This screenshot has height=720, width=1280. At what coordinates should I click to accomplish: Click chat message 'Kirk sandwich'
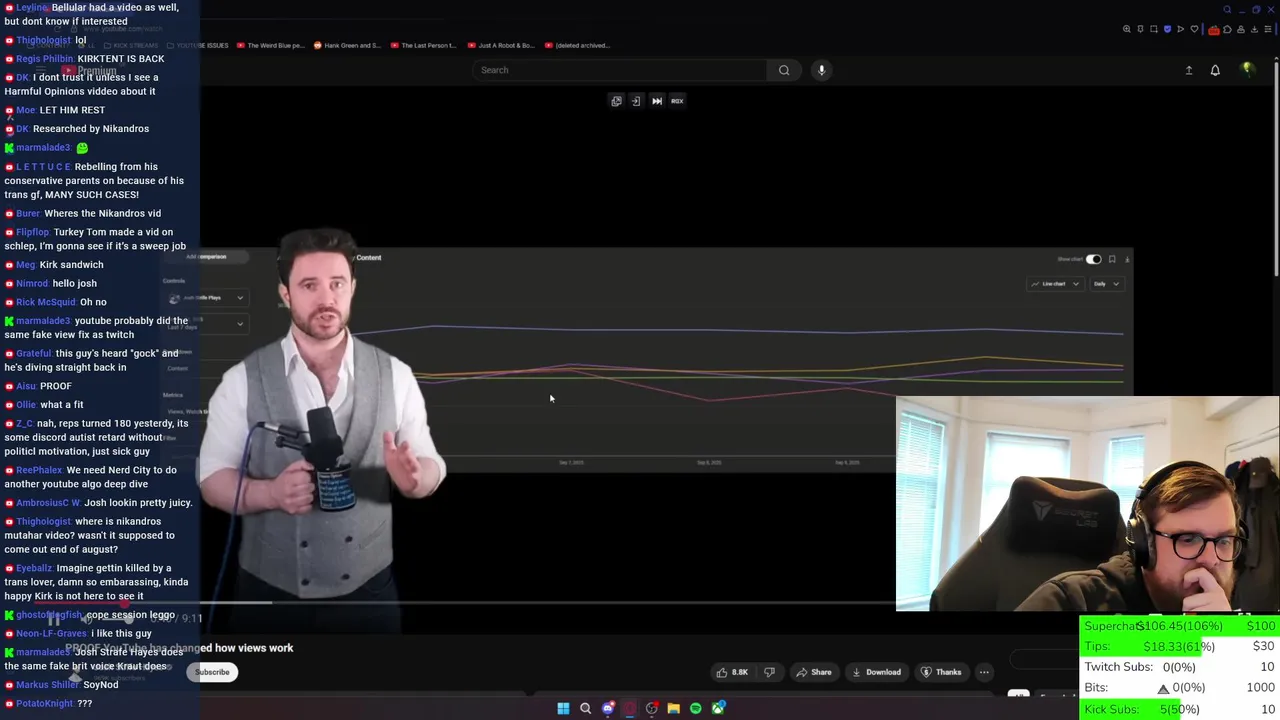(x=71, y=265)
